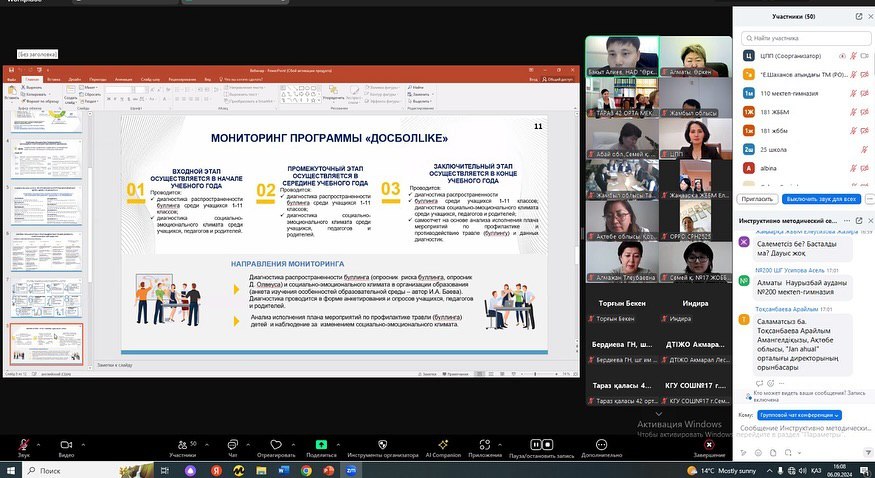
Task: Unmute microphone with the Звук icon
Action: coord(23,443)
